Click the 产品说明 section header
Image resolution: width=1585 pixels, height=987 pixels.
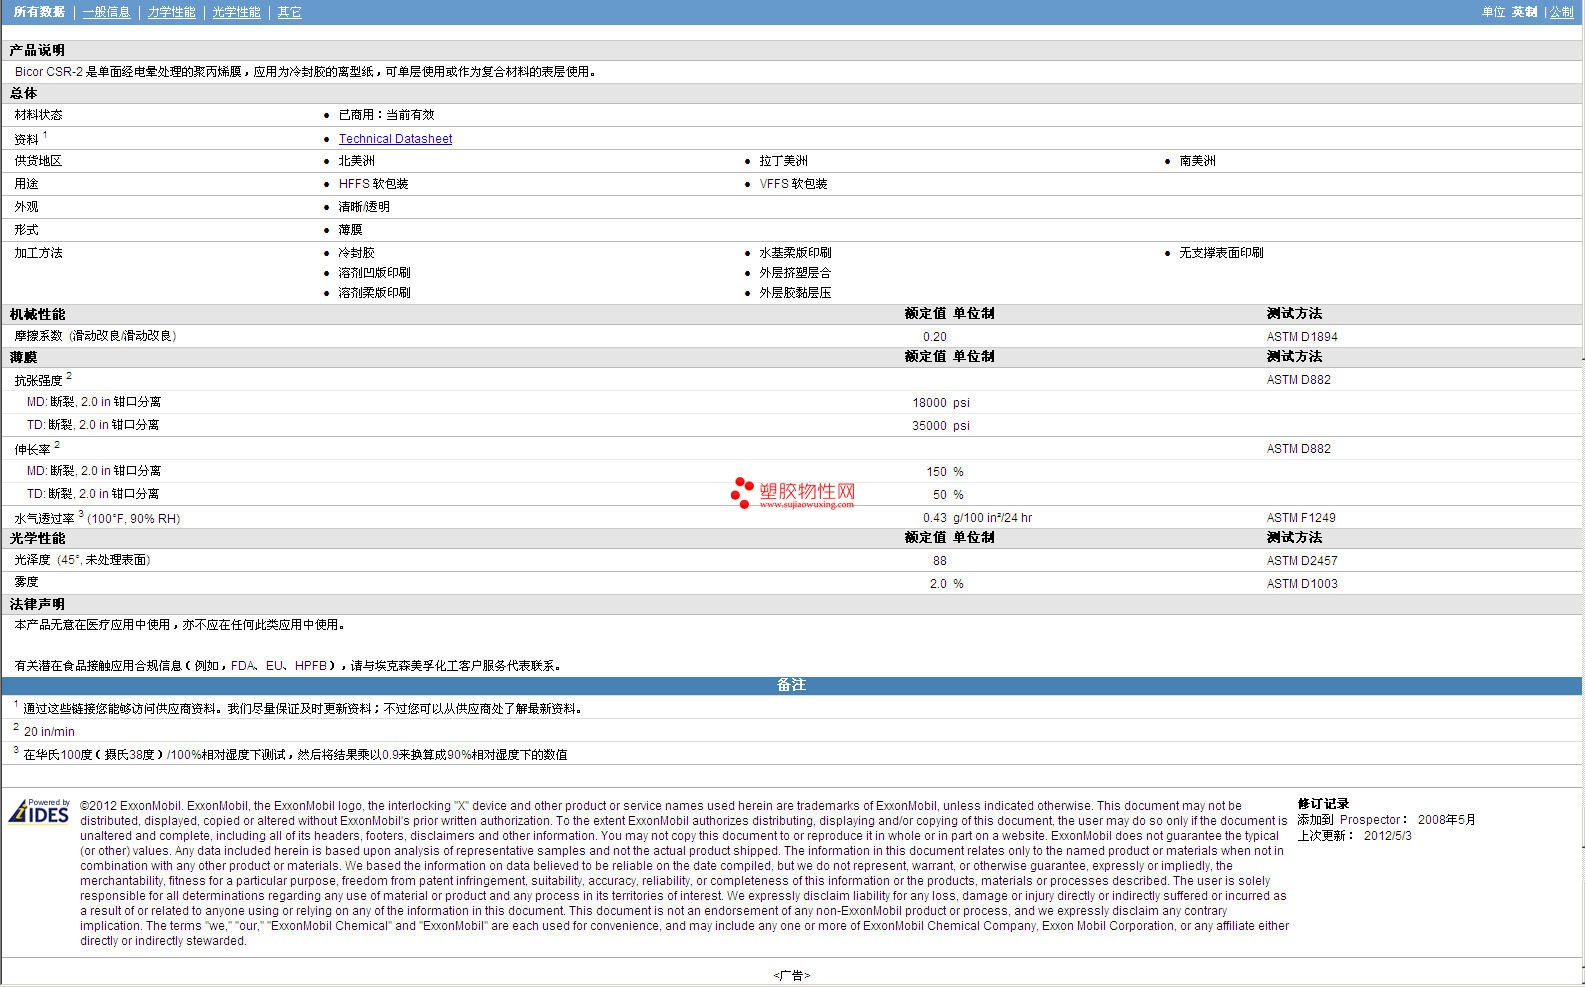click(x=37, y=50)
